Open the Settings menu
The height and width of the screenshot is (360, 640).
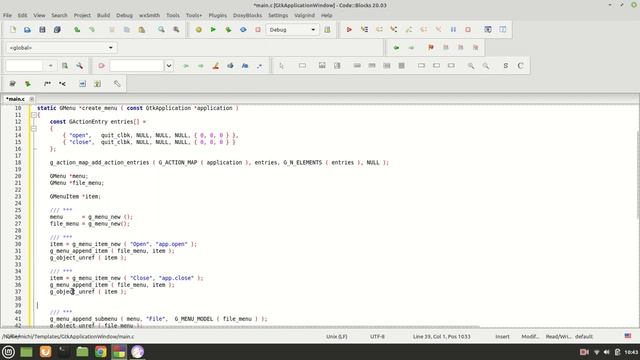278,15
